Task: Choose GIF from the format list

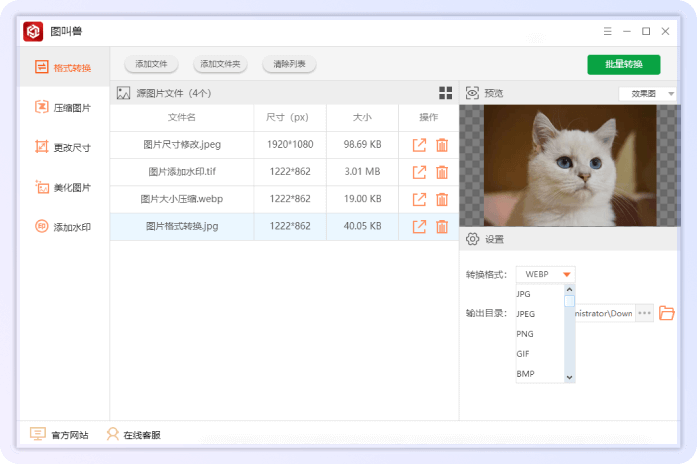Action: click(x=540, y=354)
